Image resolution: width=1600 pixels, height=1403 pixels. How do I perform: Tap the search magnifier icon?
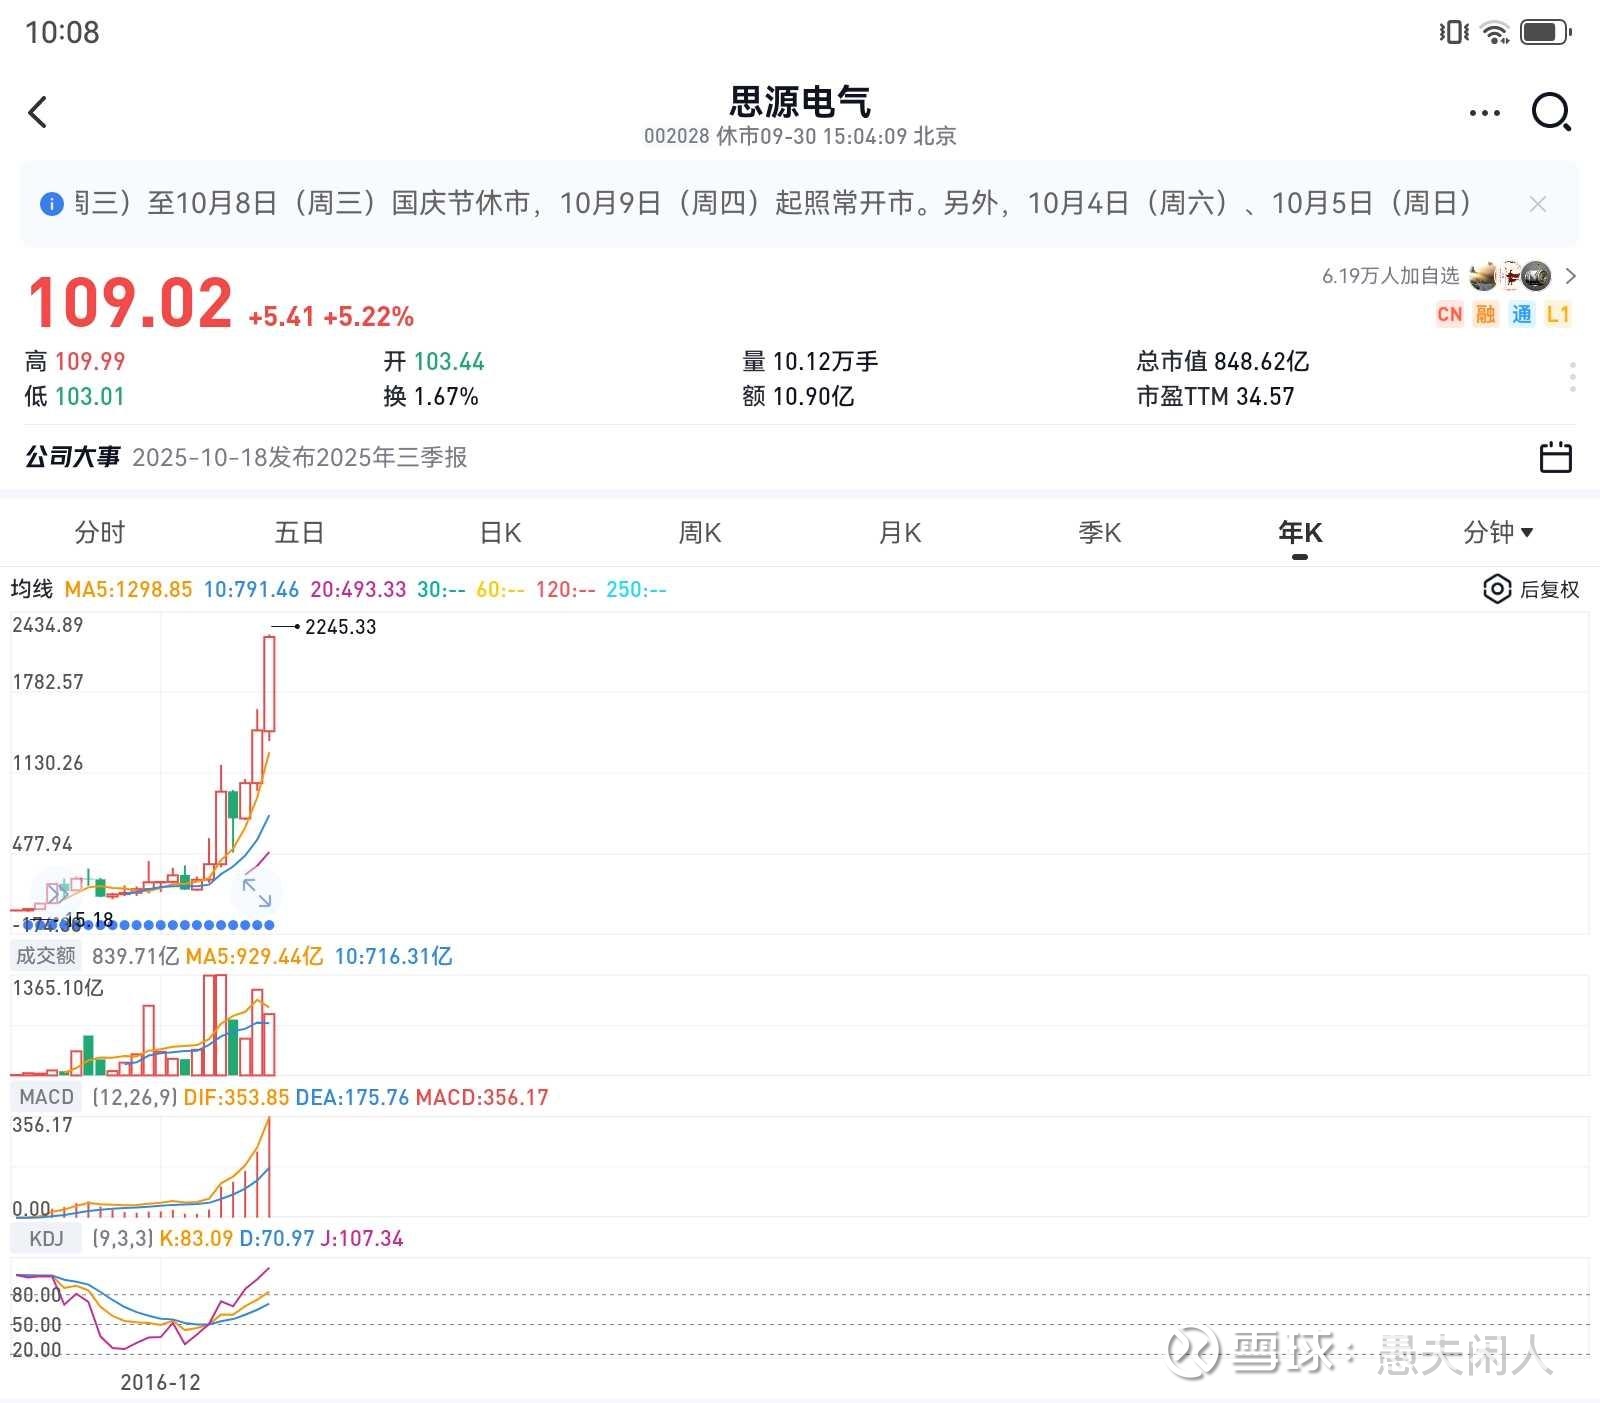coord(1551,112)
